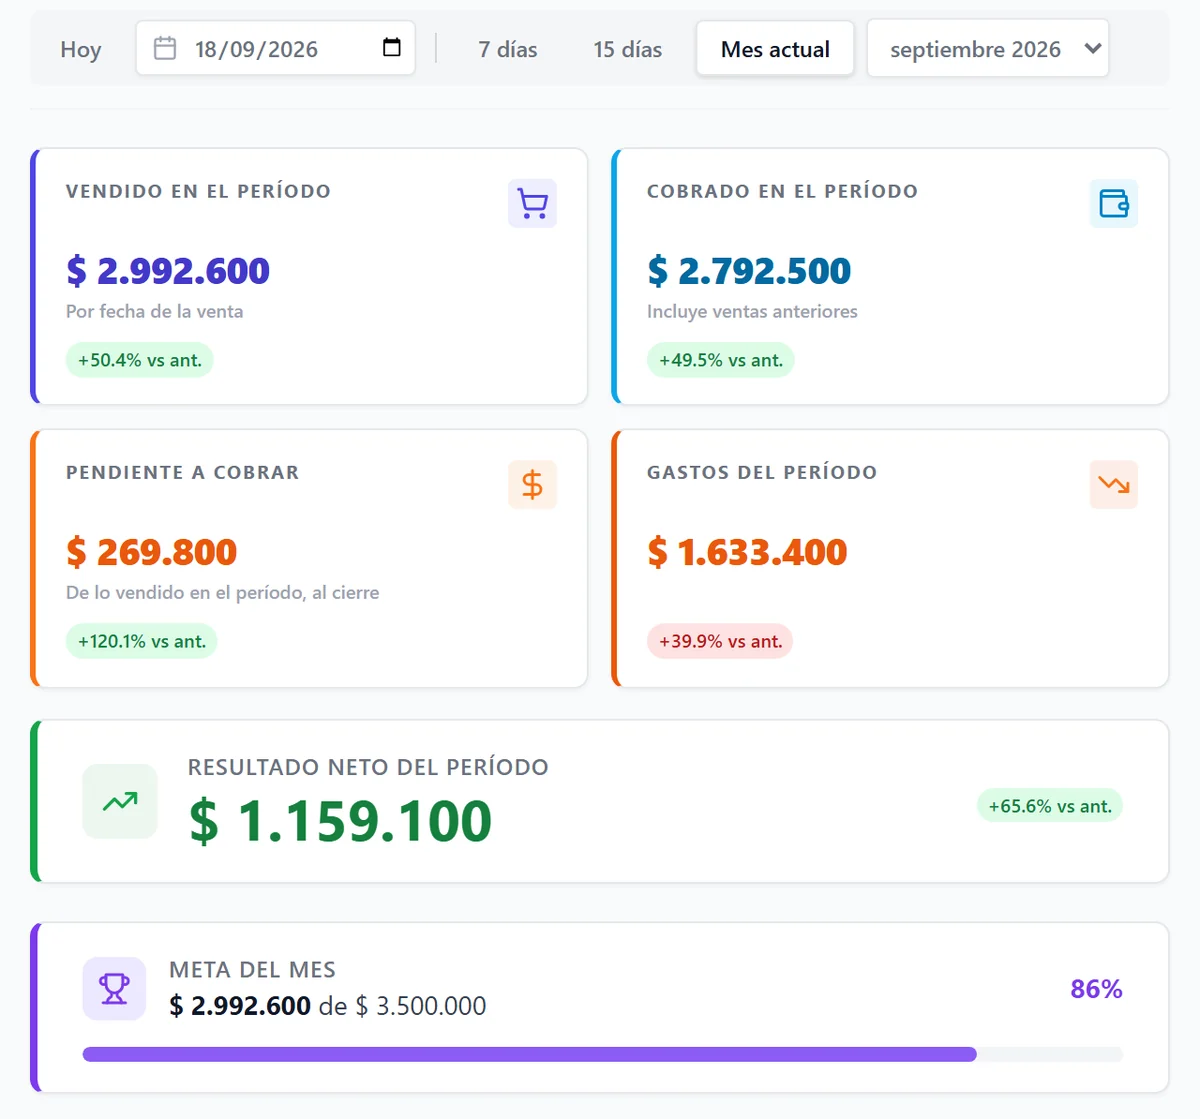
Task: Select the Hoy filter
Action: 81,49
